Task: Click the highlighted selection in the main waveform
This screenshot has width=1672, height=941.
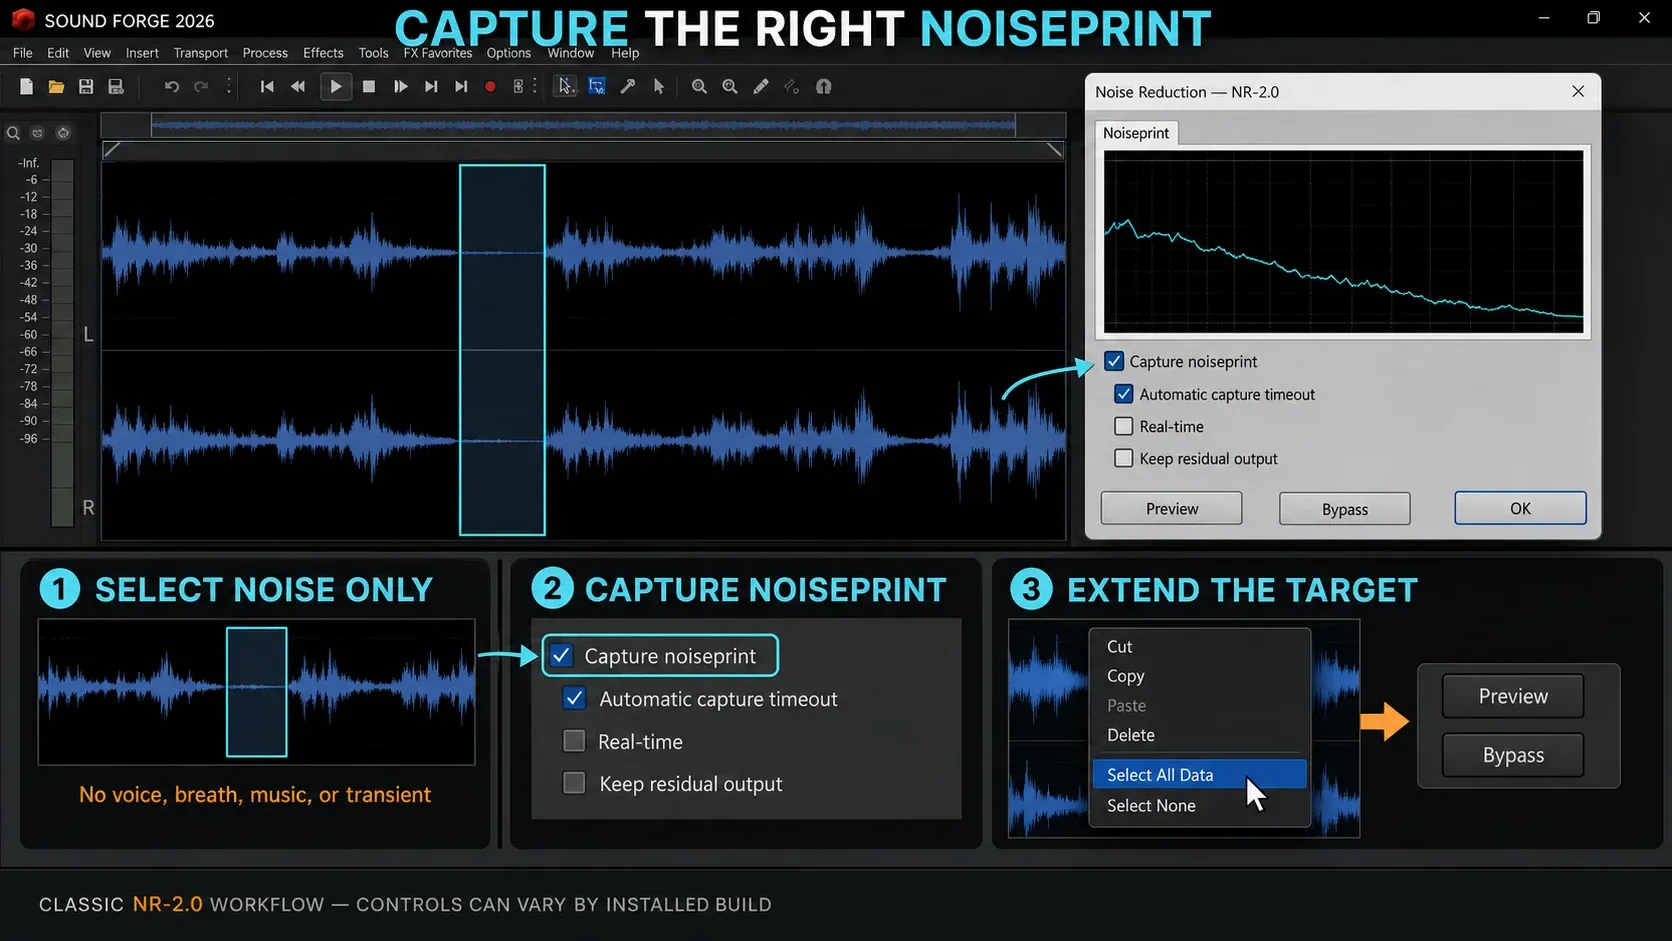Action: [x=502, y=350]
